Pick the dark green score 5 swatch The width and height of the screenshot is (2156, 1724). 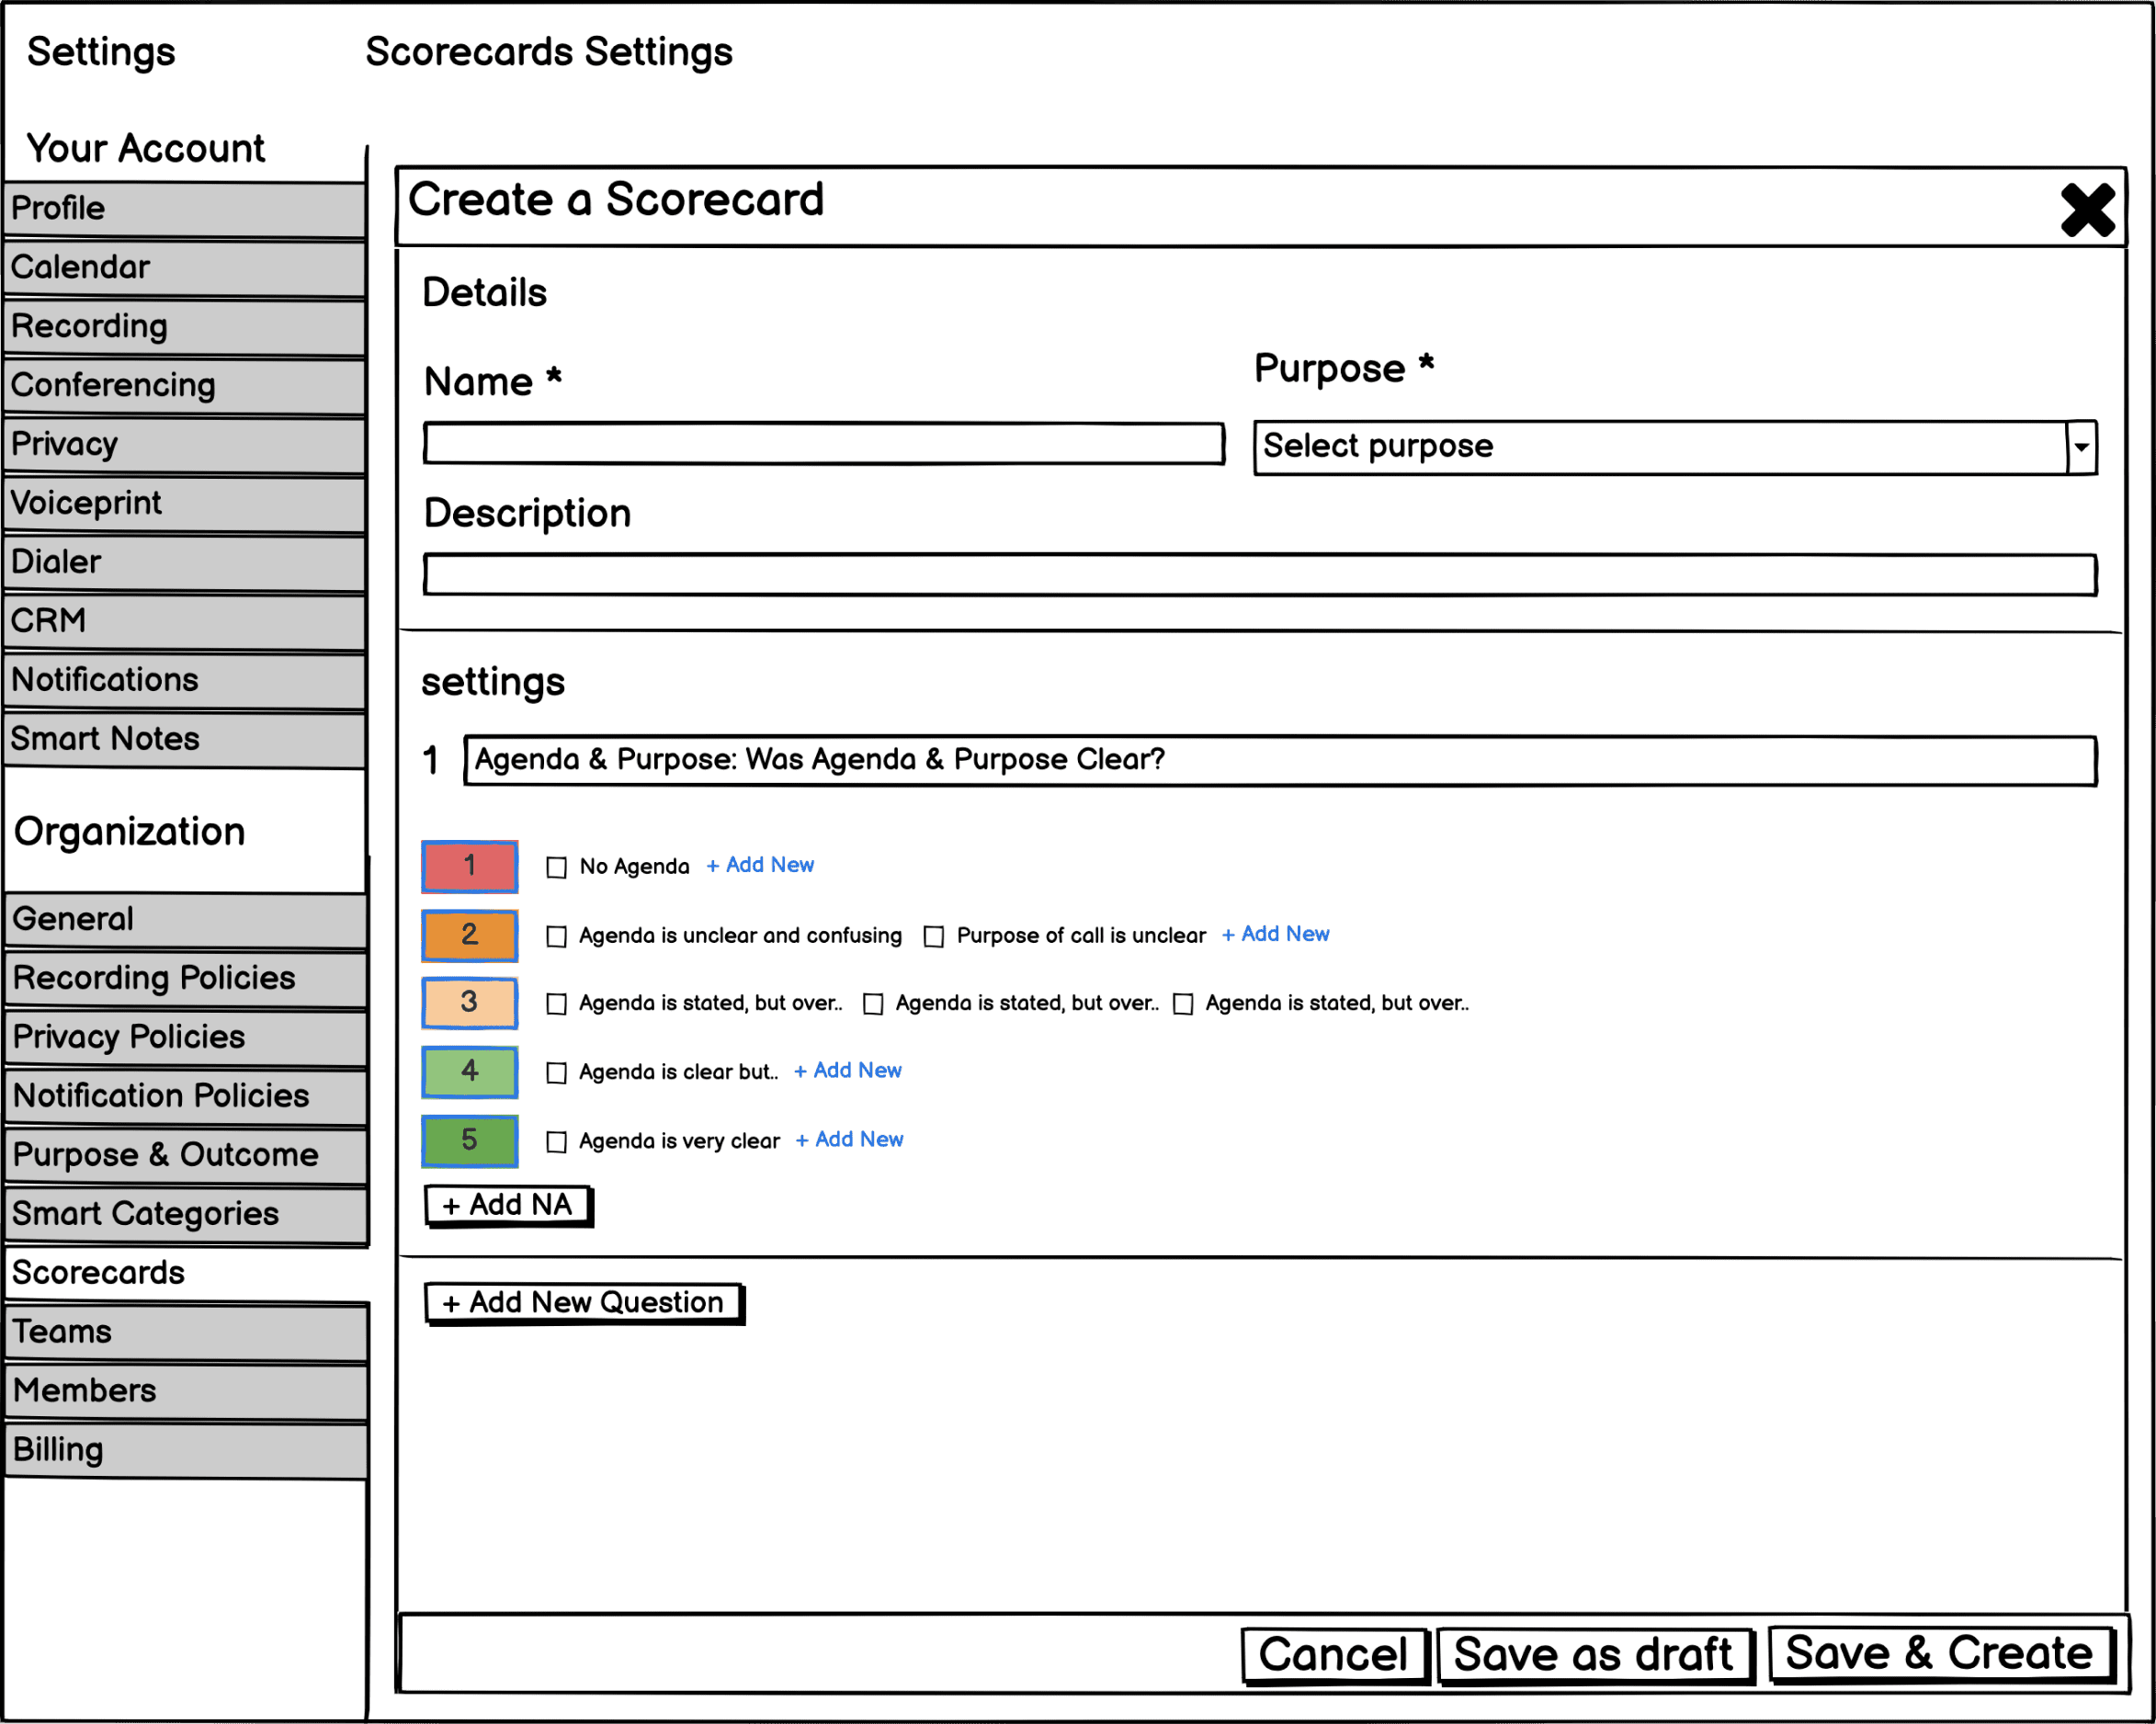coord(469,1140)
